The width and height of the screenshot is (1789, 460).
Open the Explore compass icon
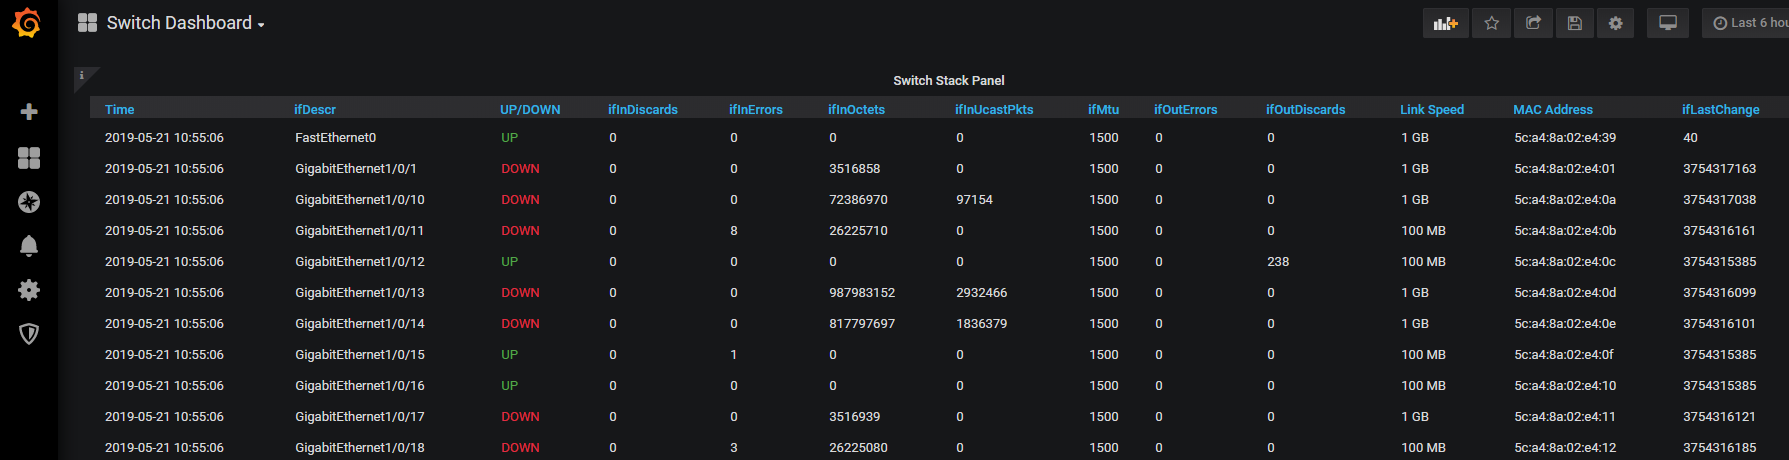coord(29,202)
